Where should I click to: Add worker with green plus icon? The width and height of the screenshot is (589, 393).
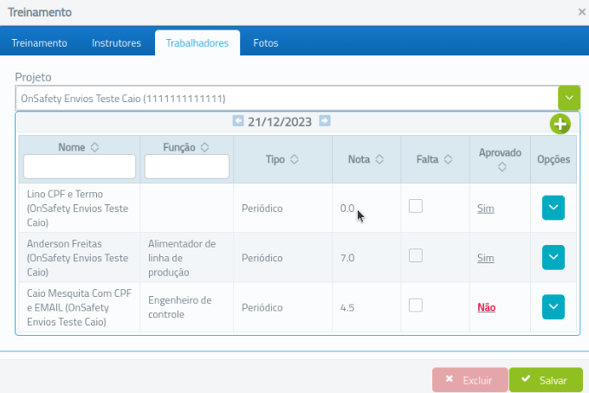[x=560, y=124]
